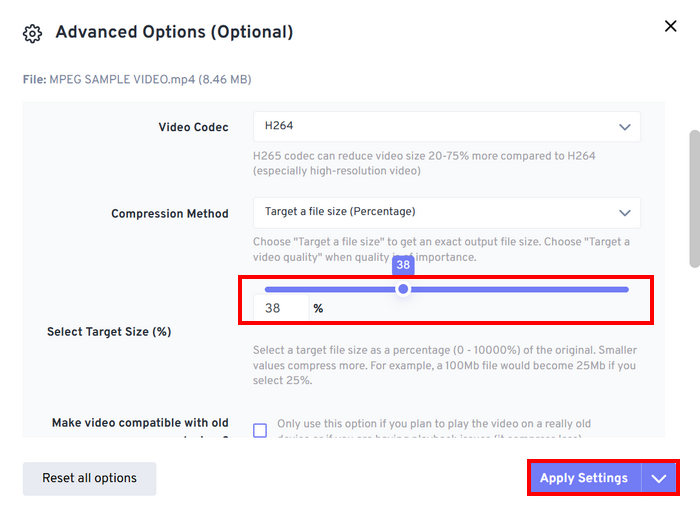Click the MPEG SAMPLE VIDEO.mp4 file name
Viewport: 700px width, 512px height.
(x=123, y=79)
